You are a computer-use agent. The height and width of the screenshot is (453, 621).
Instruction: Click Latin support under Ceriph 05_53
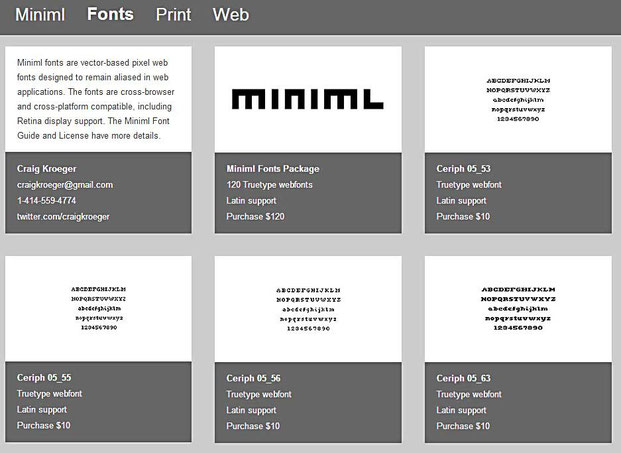(x=461, y=201)
